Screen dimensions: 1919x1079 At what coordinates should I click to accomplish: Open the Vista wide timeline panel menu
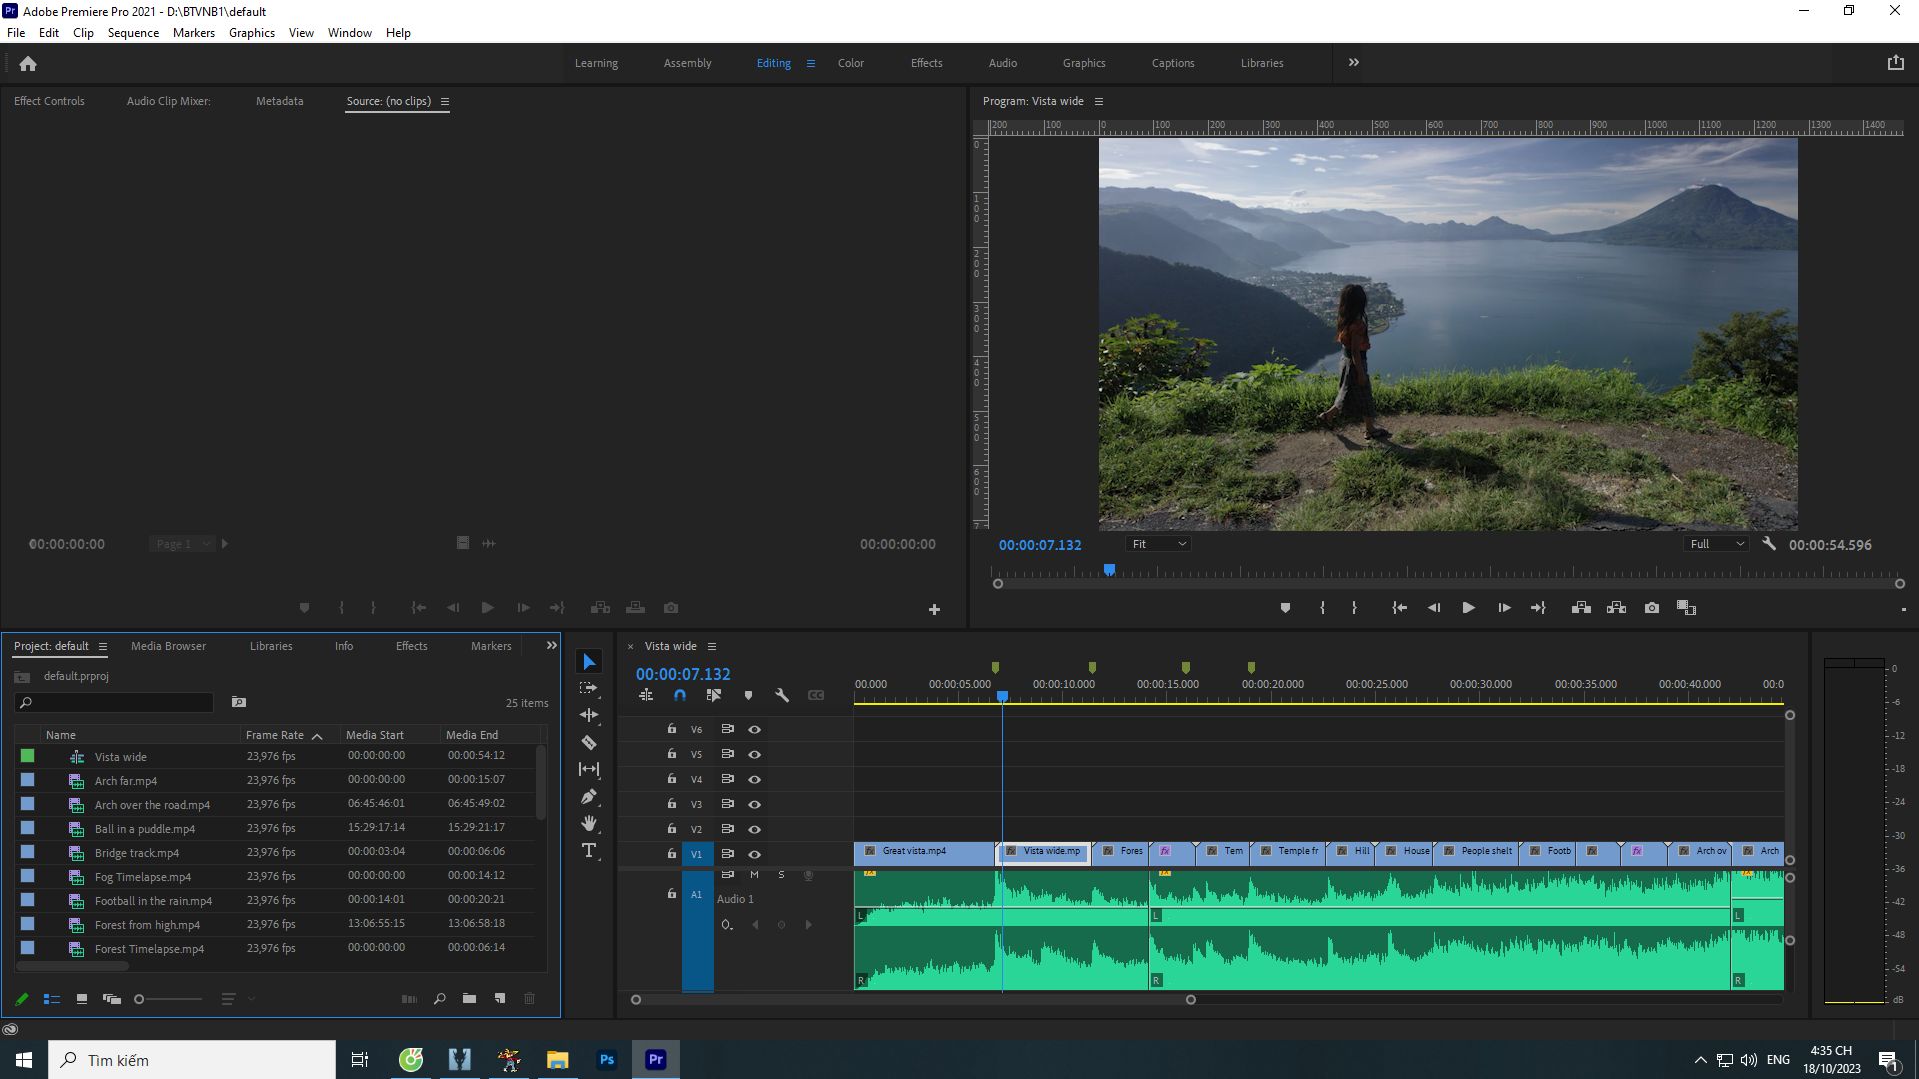coord(712,646)
